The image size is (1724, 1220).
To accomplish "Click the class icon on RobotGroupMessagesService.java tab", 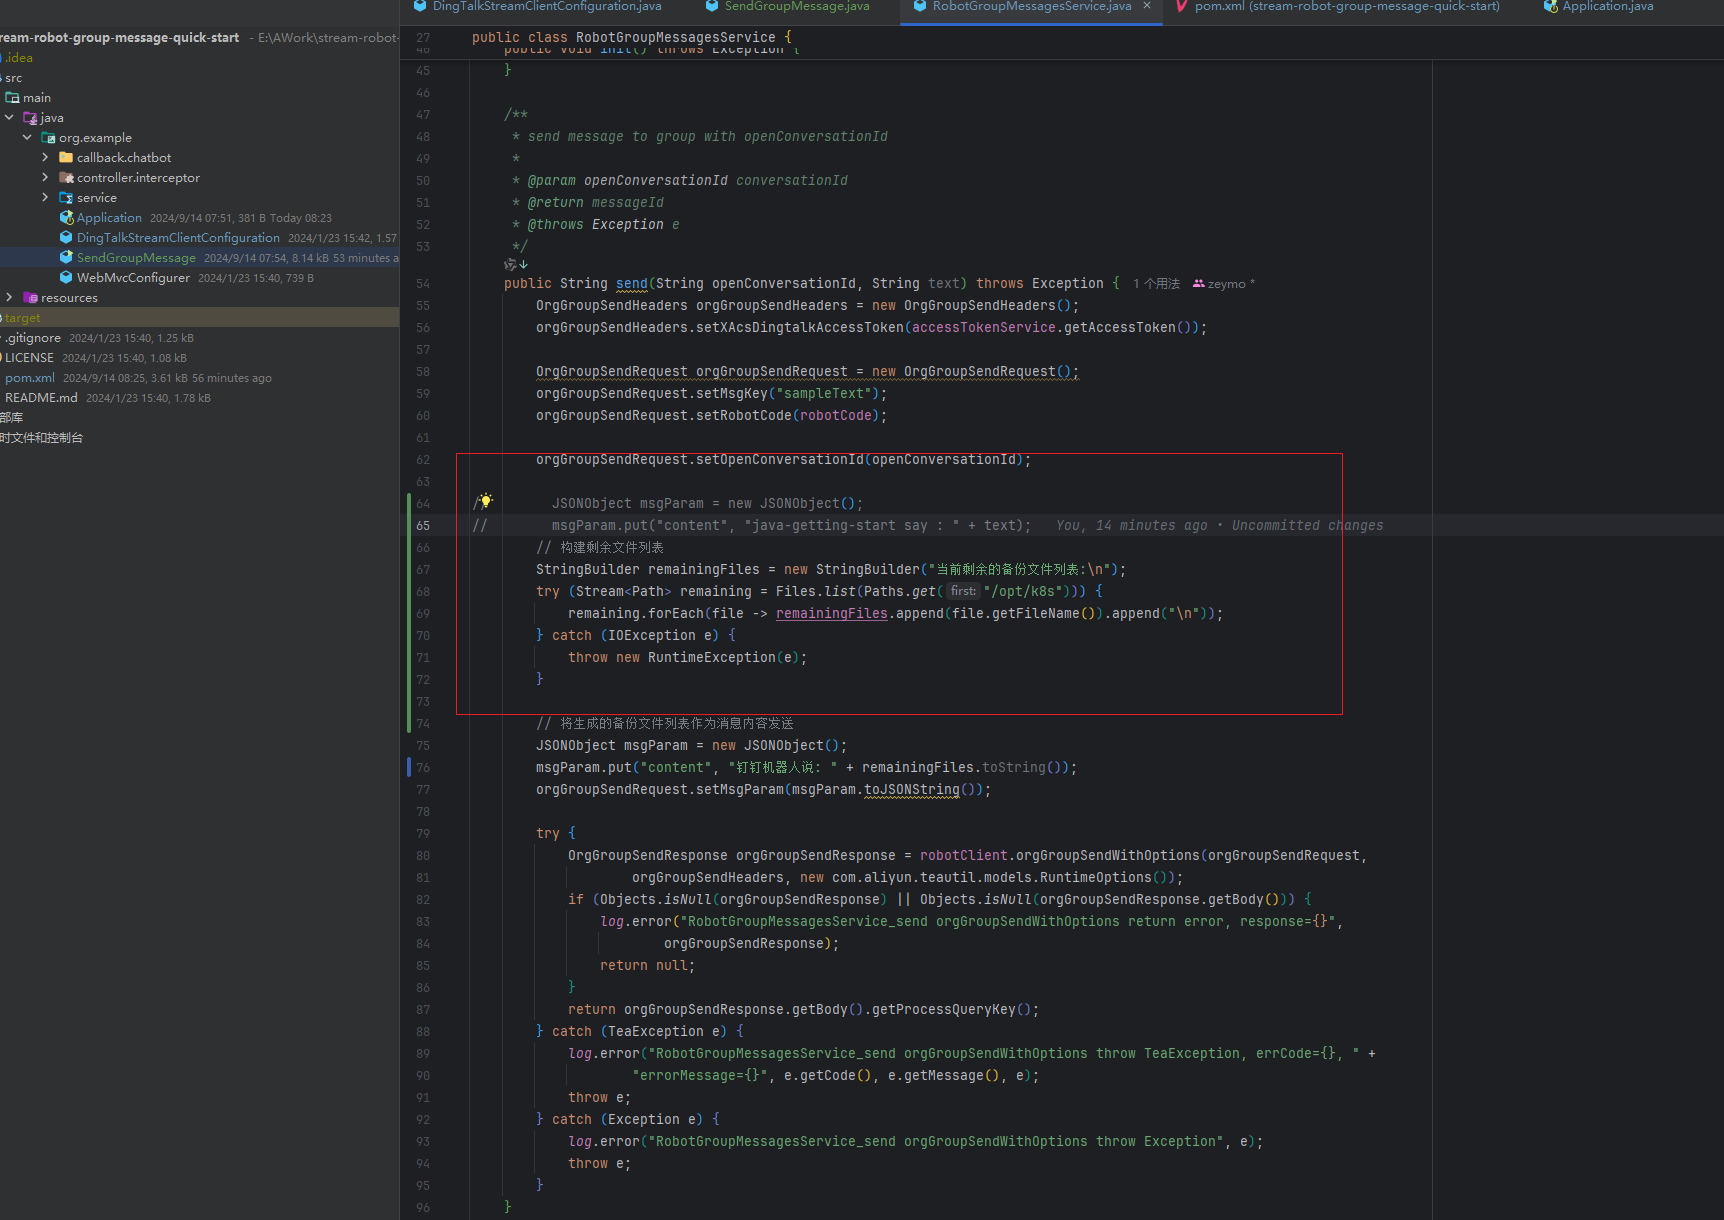I will [x=920, y=6].
